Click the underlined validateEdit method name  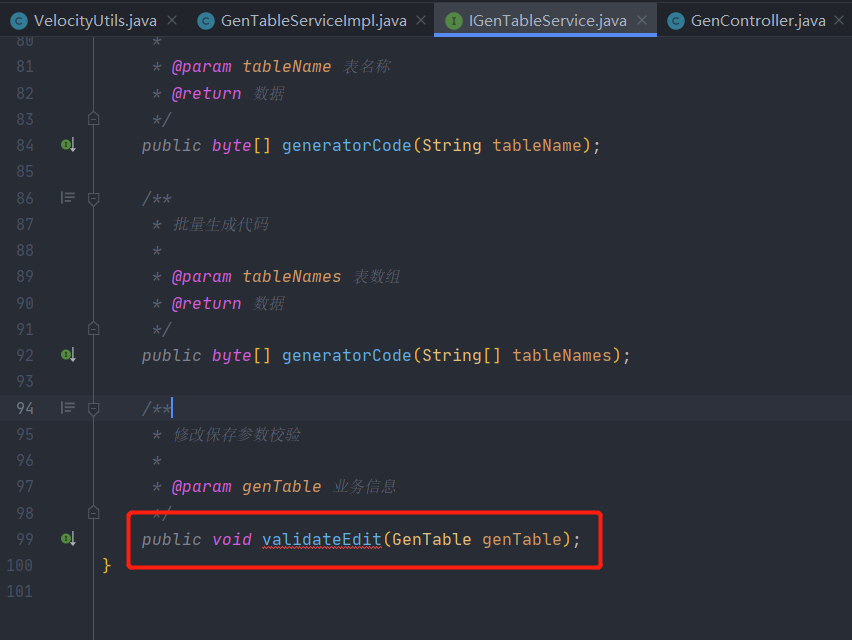(x=321, y=539)
